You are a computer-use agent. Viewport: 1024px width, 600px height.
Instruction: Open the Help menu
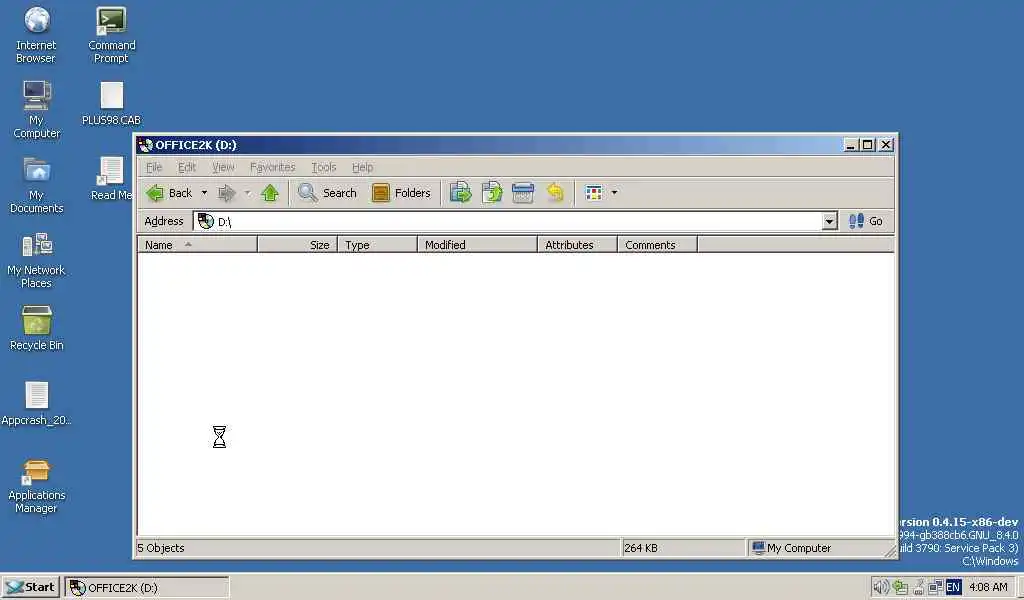362,167
